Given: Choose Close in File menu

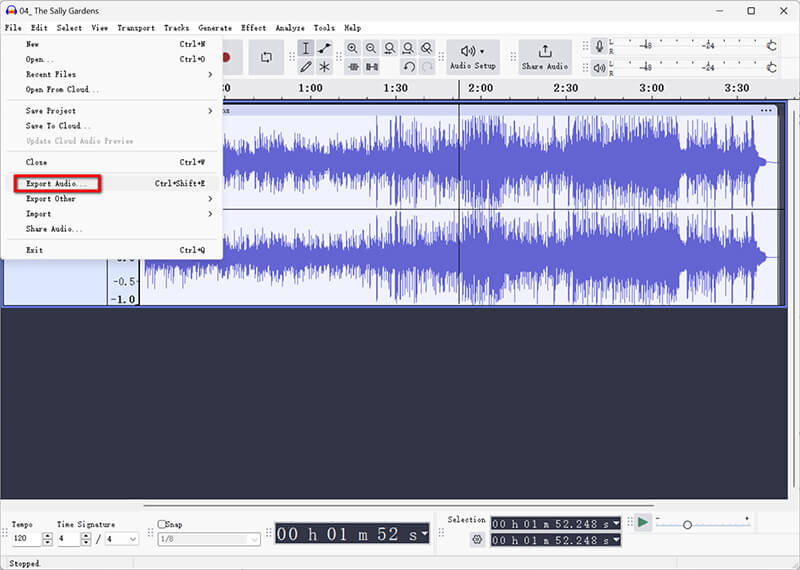Looking at the screenshot, I should (x=117, y=162).
